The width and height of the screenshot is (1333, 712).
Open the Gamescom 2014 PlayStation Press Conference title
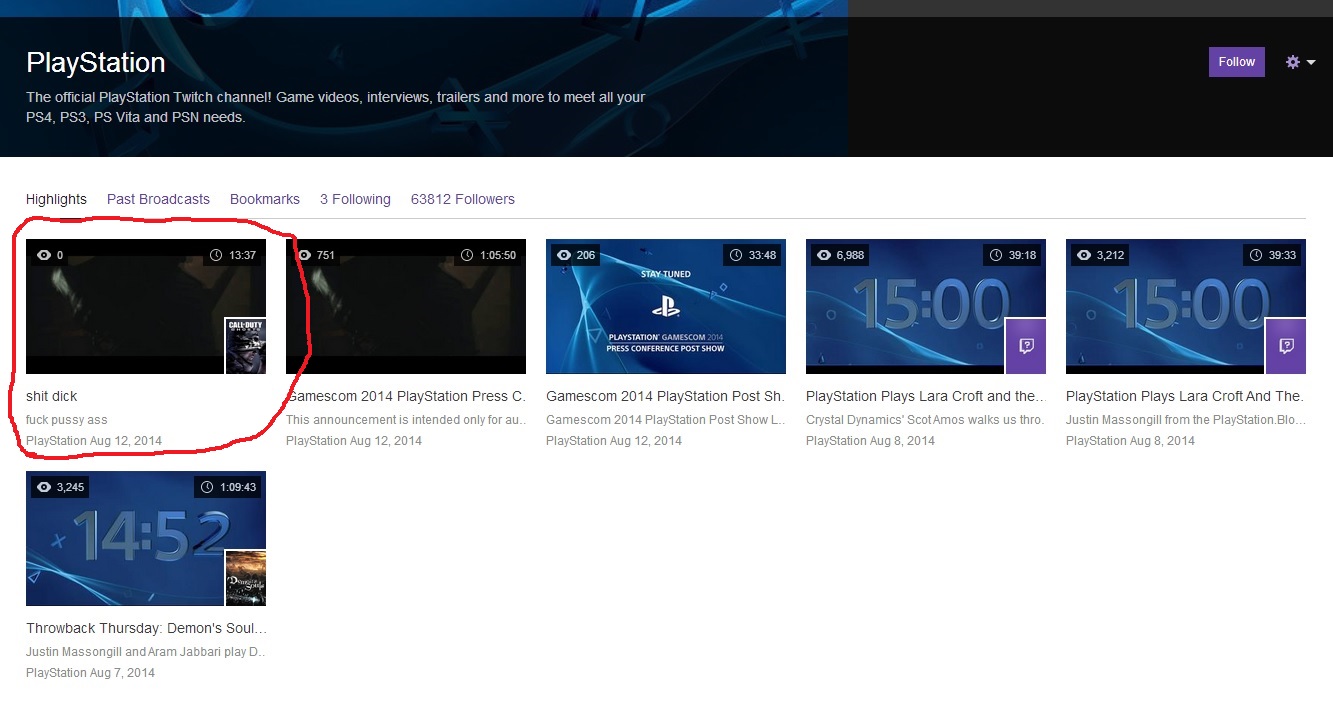pos(406,396)
